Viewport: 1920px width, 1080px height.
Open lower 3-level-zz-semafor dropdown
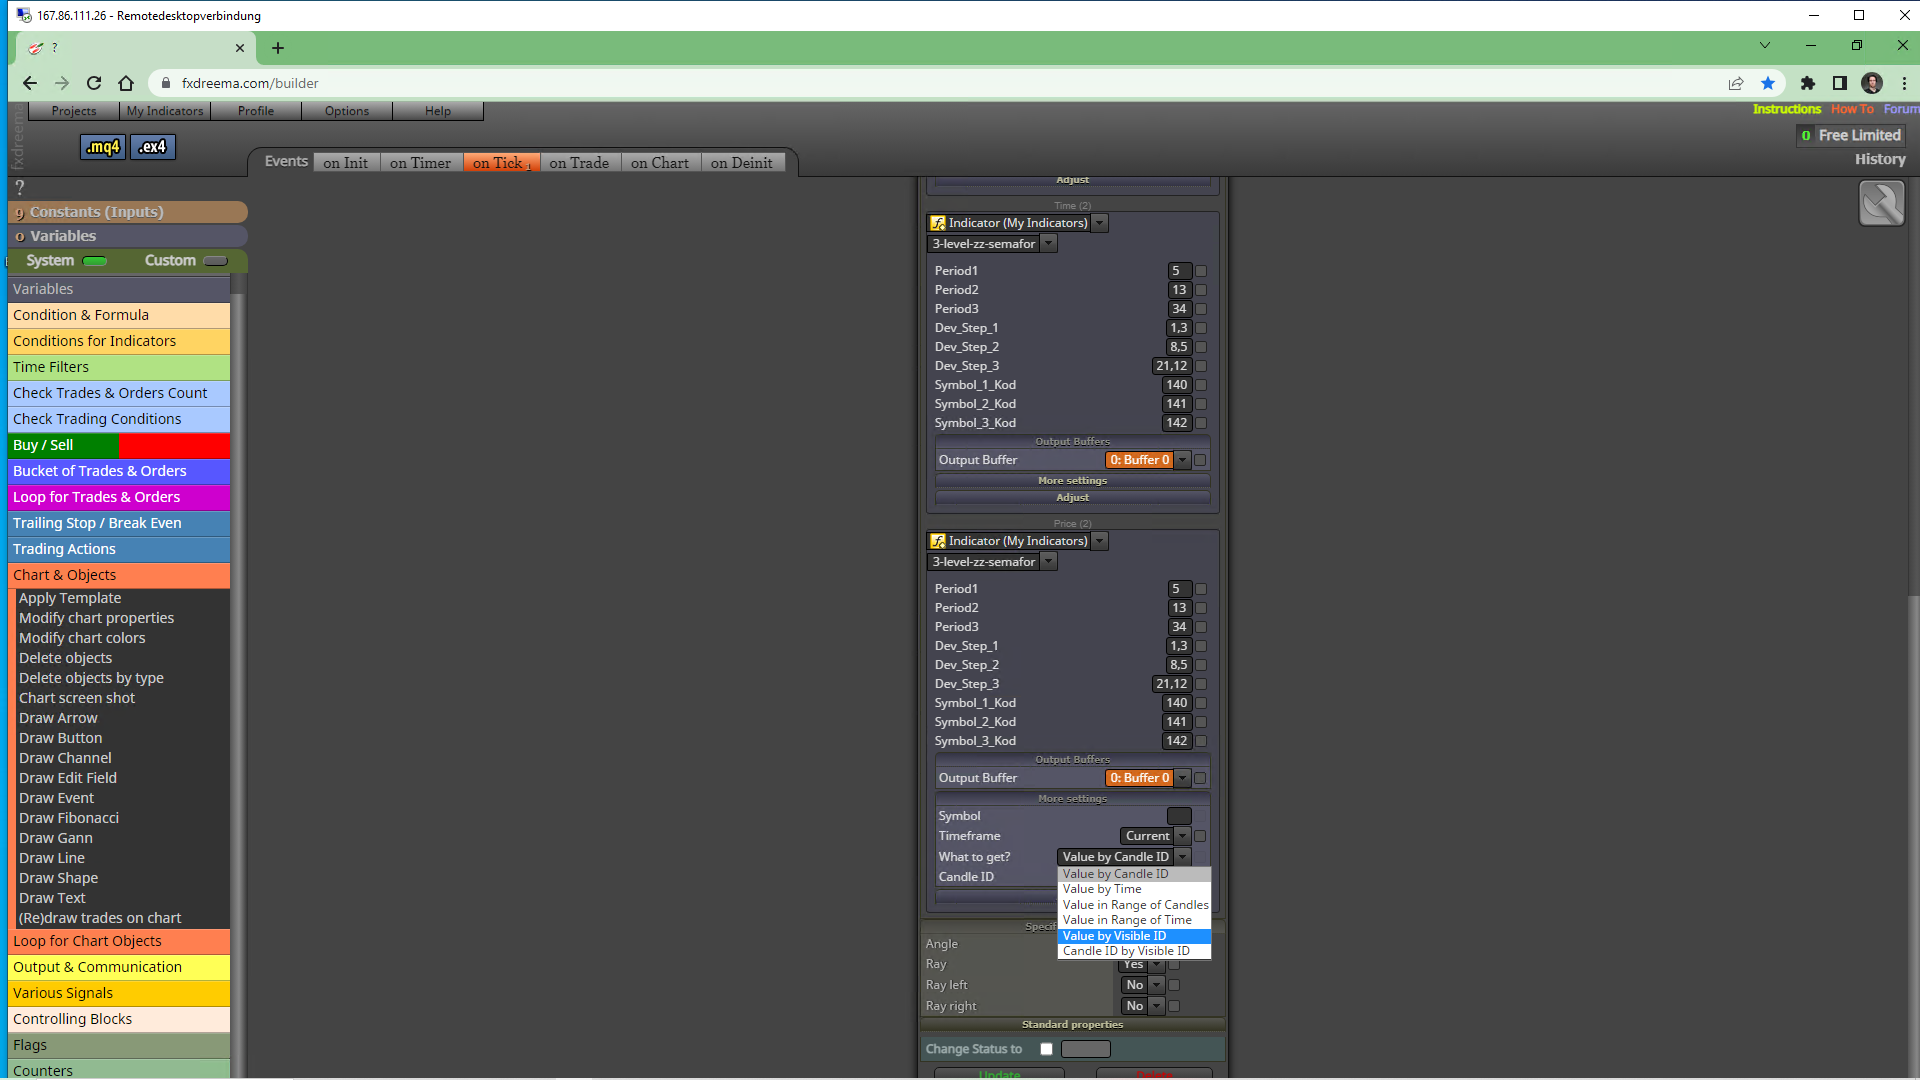[x=1048, y=562]
